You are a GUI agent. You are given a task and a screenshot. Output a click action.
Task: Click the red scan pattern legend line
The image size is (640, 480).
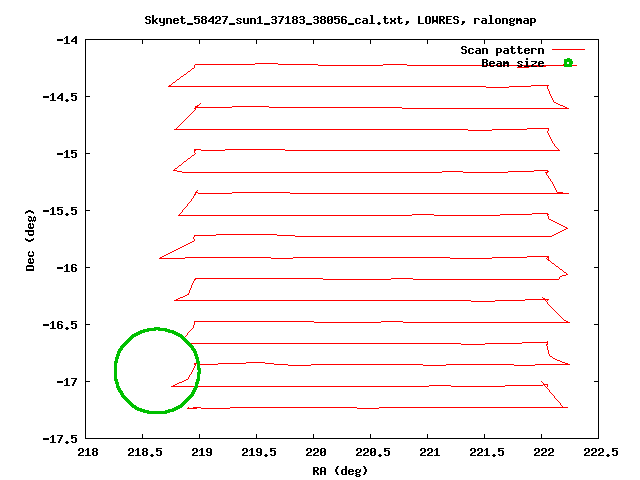pyautogui.click(x=569, y=50)
